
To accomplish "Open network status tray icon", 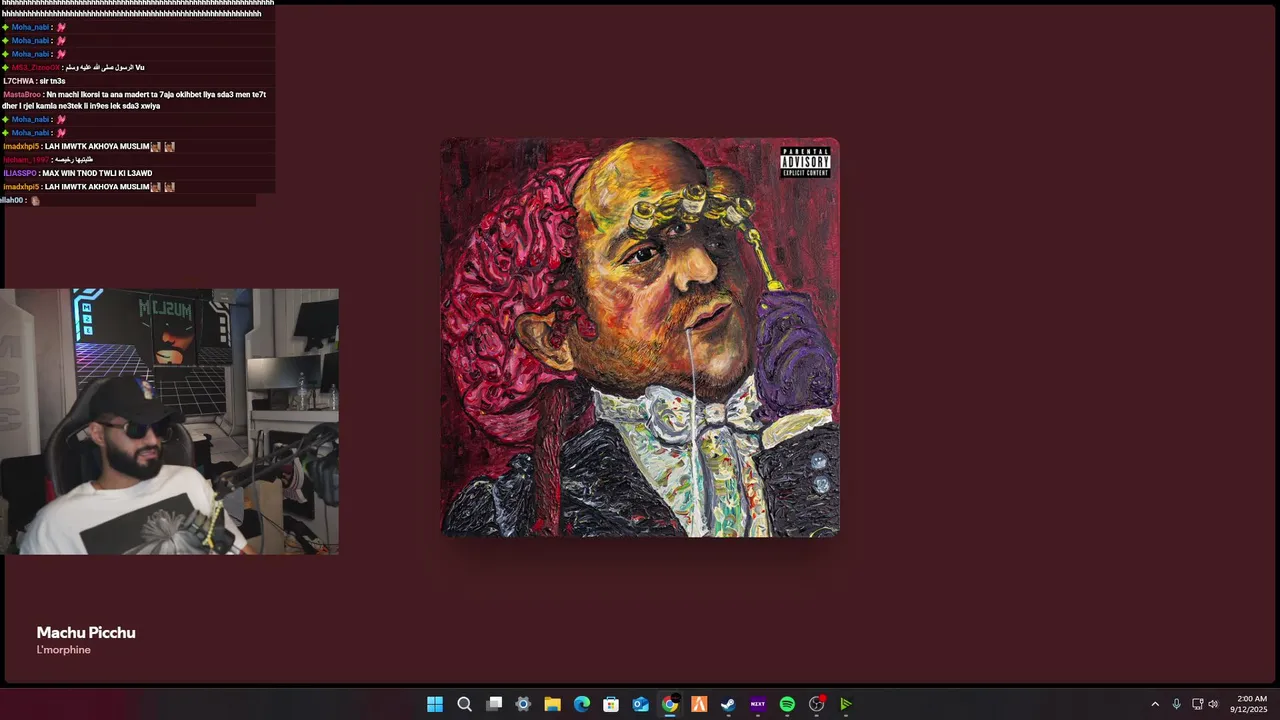I will [x=1197, y=704].
